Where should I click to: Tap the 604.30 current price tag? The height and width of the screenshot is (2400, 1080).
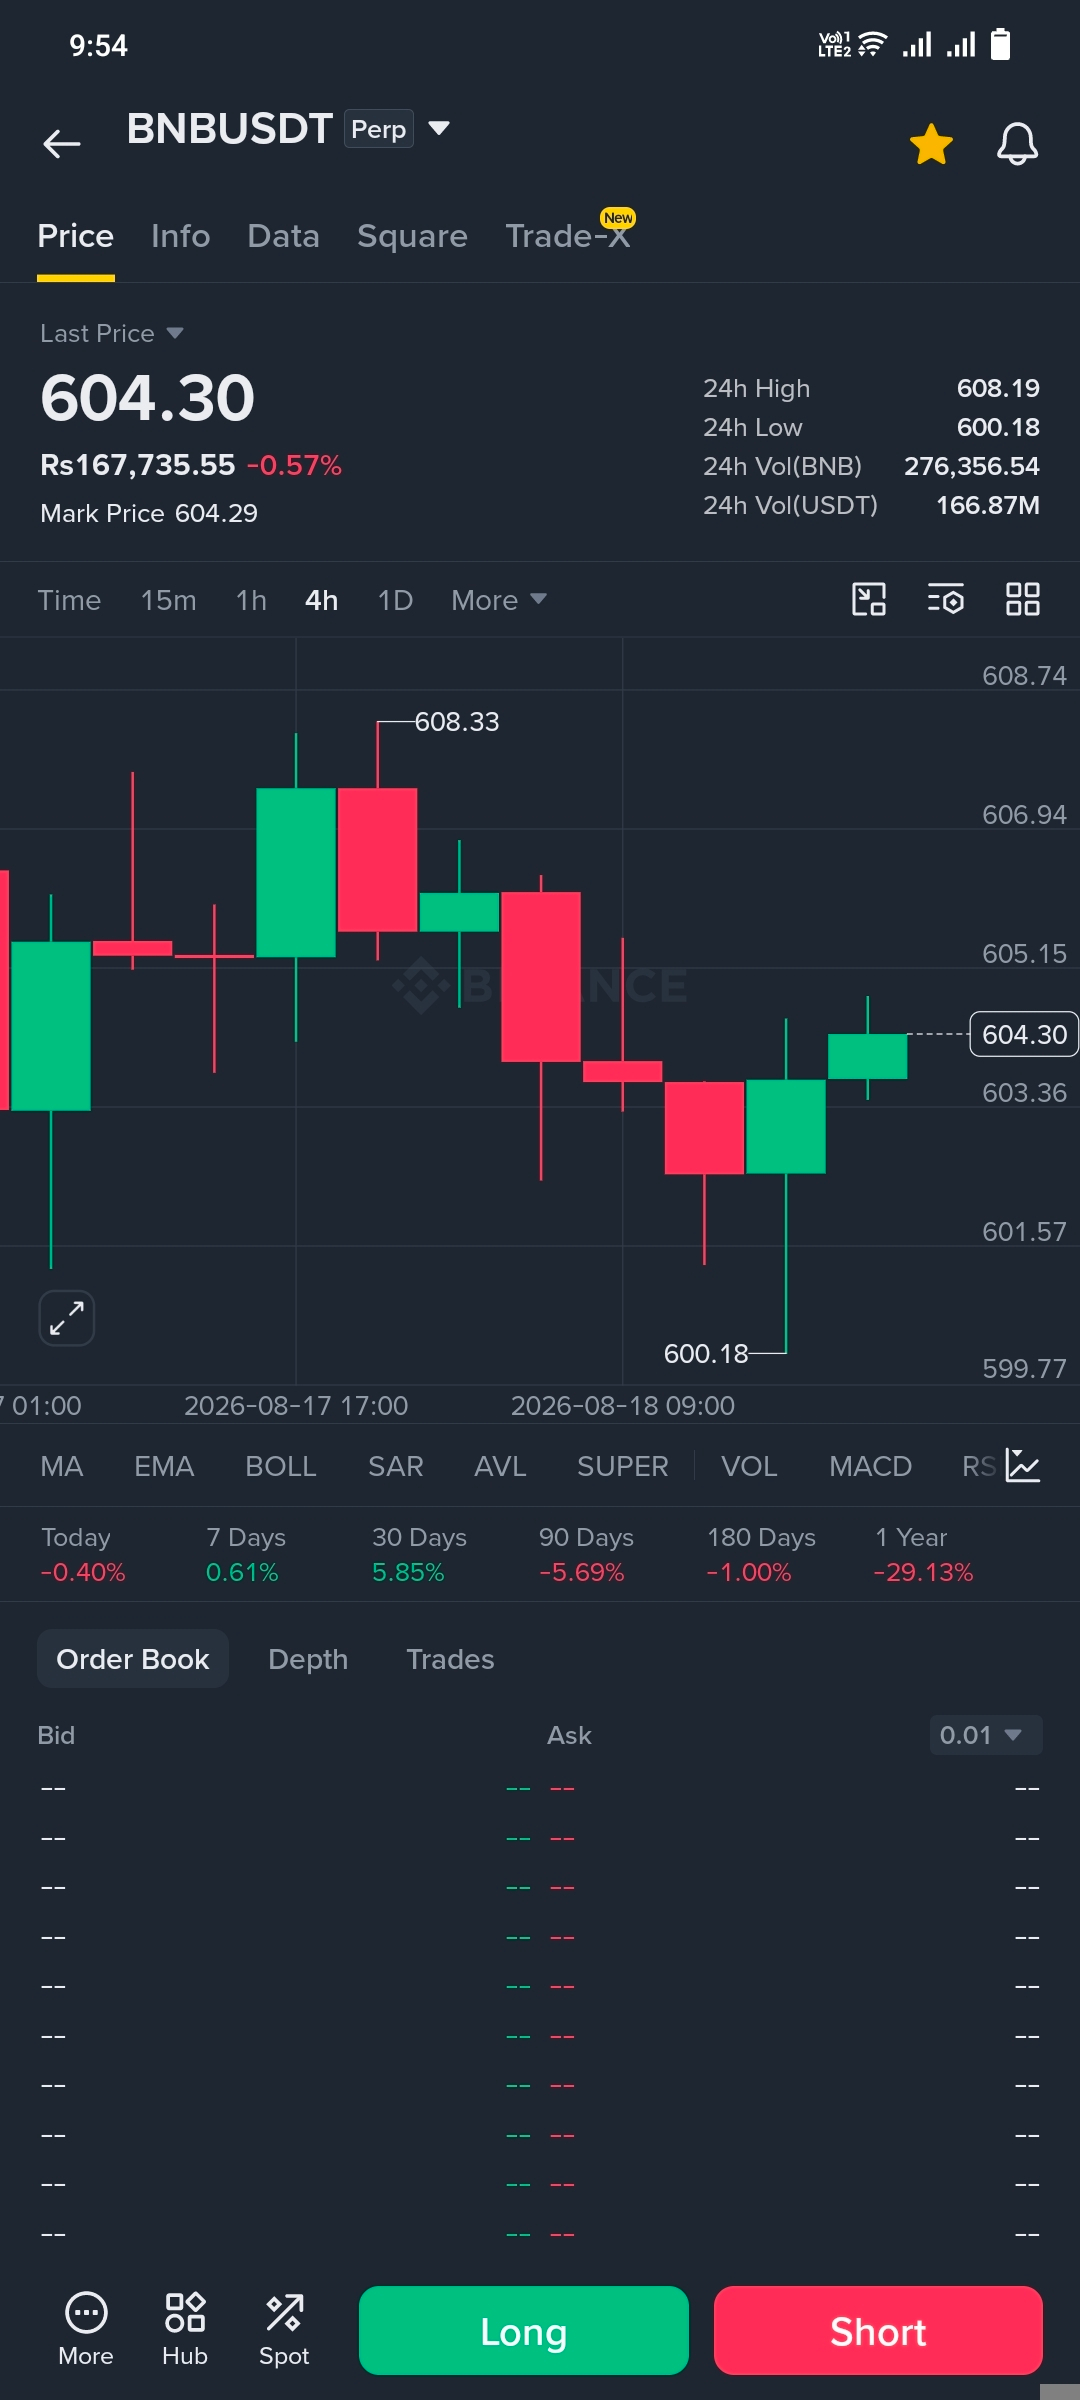click(1024, 1034)
